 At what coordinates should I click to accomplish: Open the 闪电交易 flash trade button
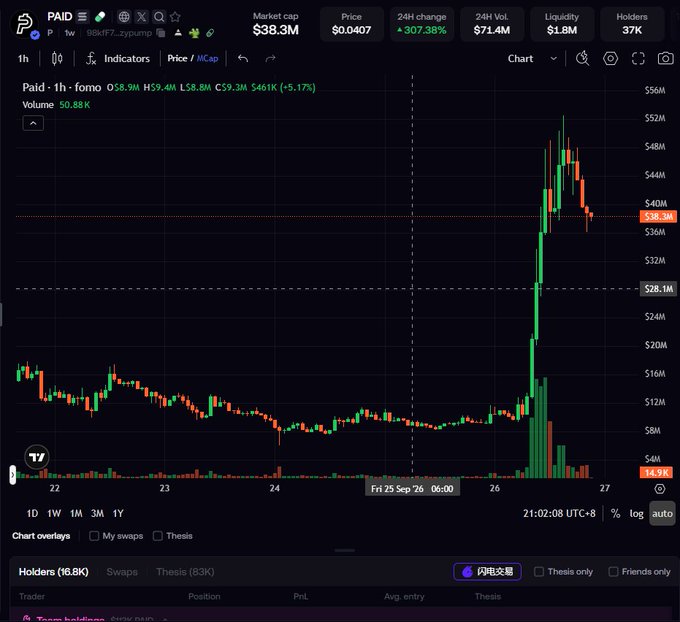[487, 572]
